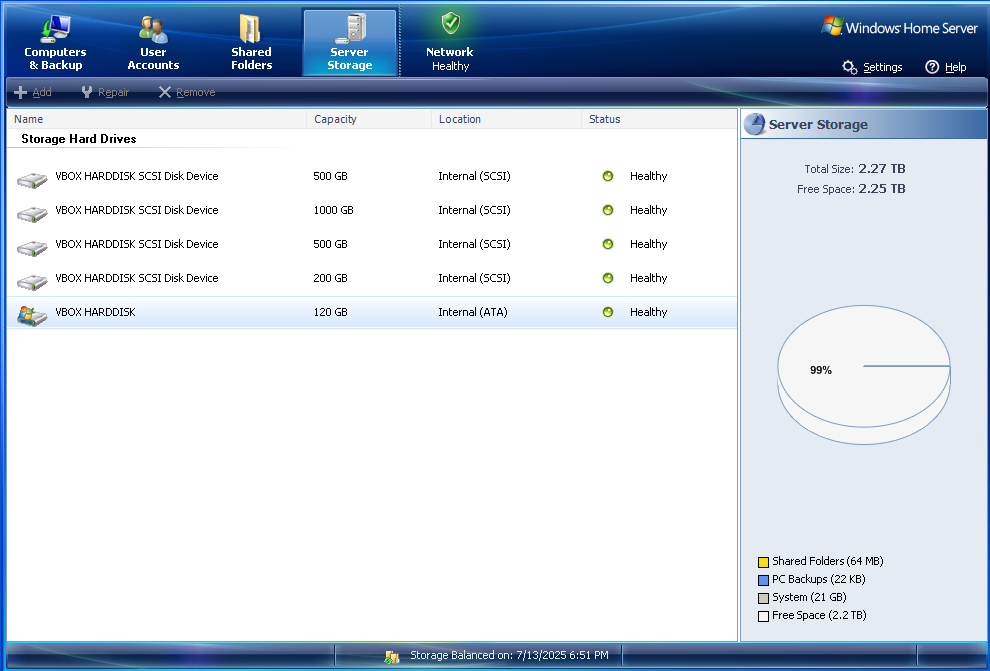Image resolution: width=990 pixels, height=671 pixels.
Task: Click the Internal (ATA) location cell
Action: coord(473,312)
